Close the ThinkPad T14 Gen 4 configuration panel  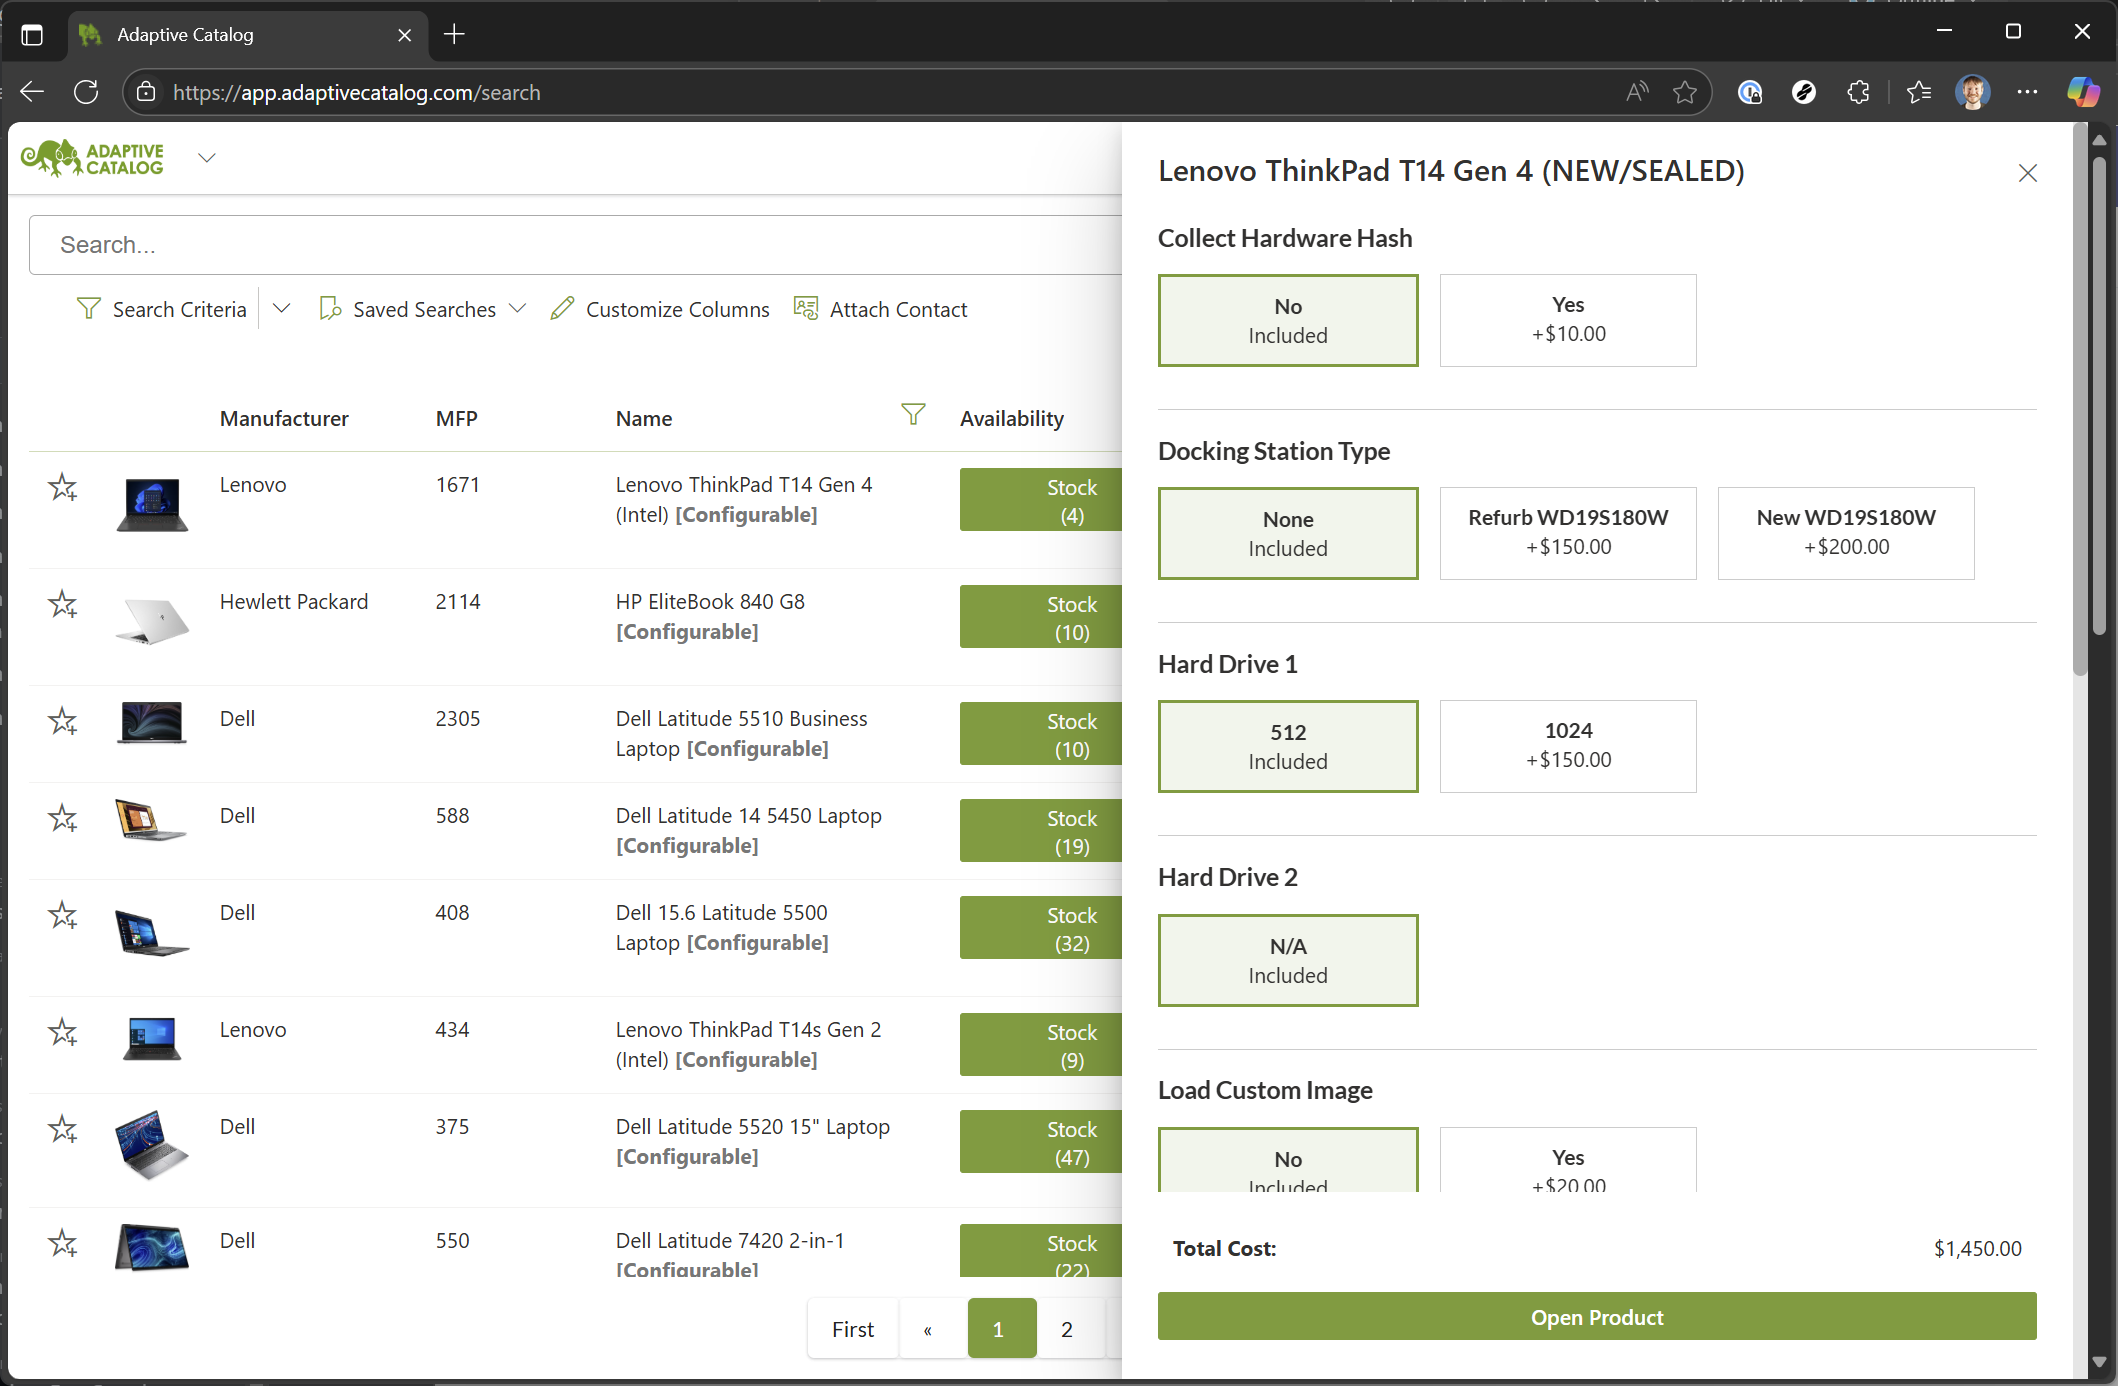click(x=2028, y=173)
